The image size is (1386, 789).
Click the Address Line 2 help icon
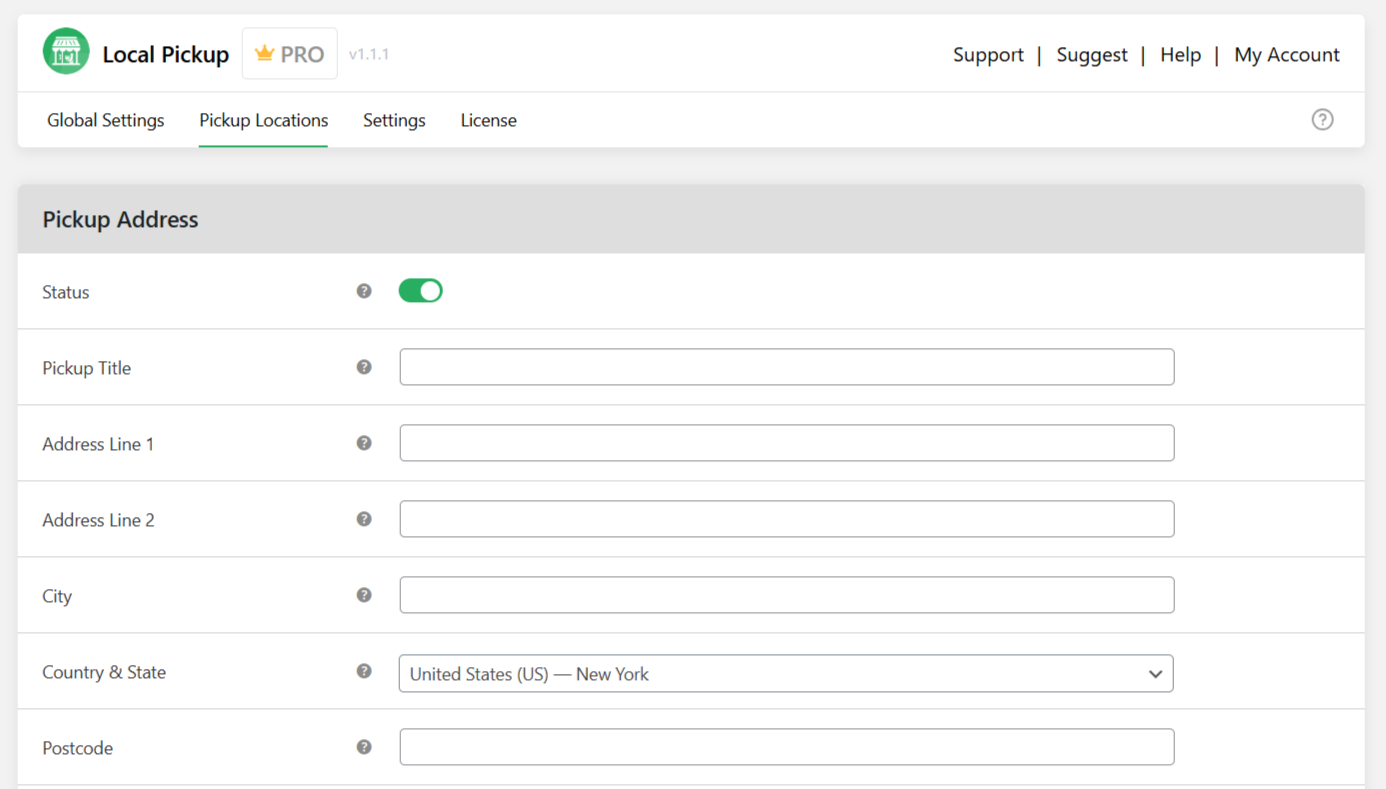point(364,519)
